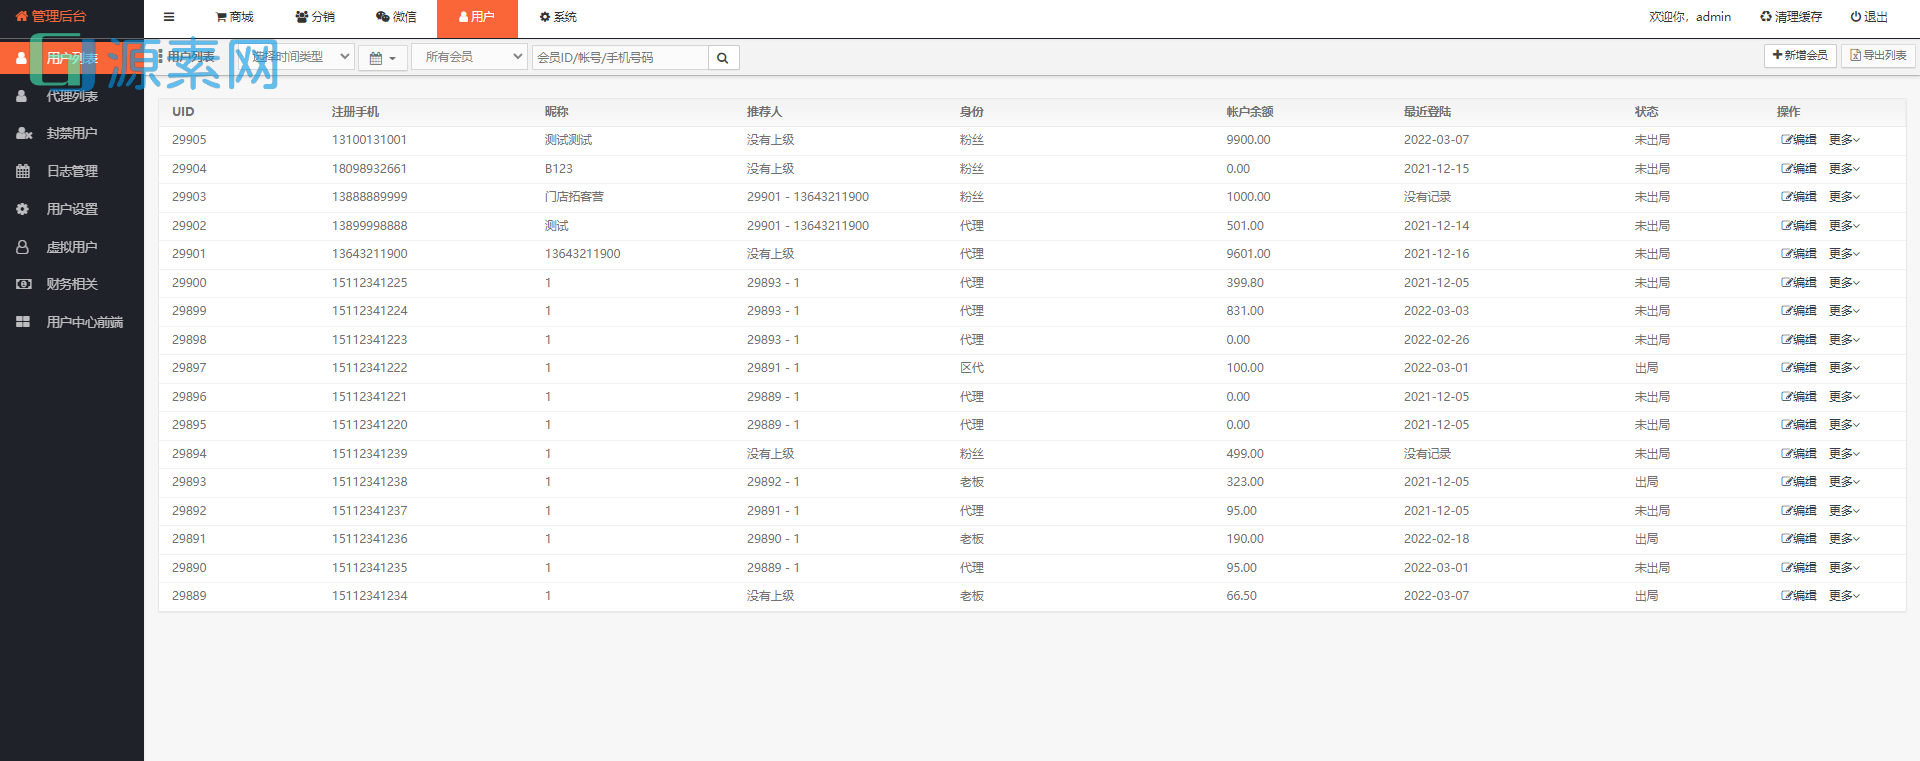The width and height of the screenshot is (1920, 761).
Task: Open the calendar date picker
Action: pos(382,58)
